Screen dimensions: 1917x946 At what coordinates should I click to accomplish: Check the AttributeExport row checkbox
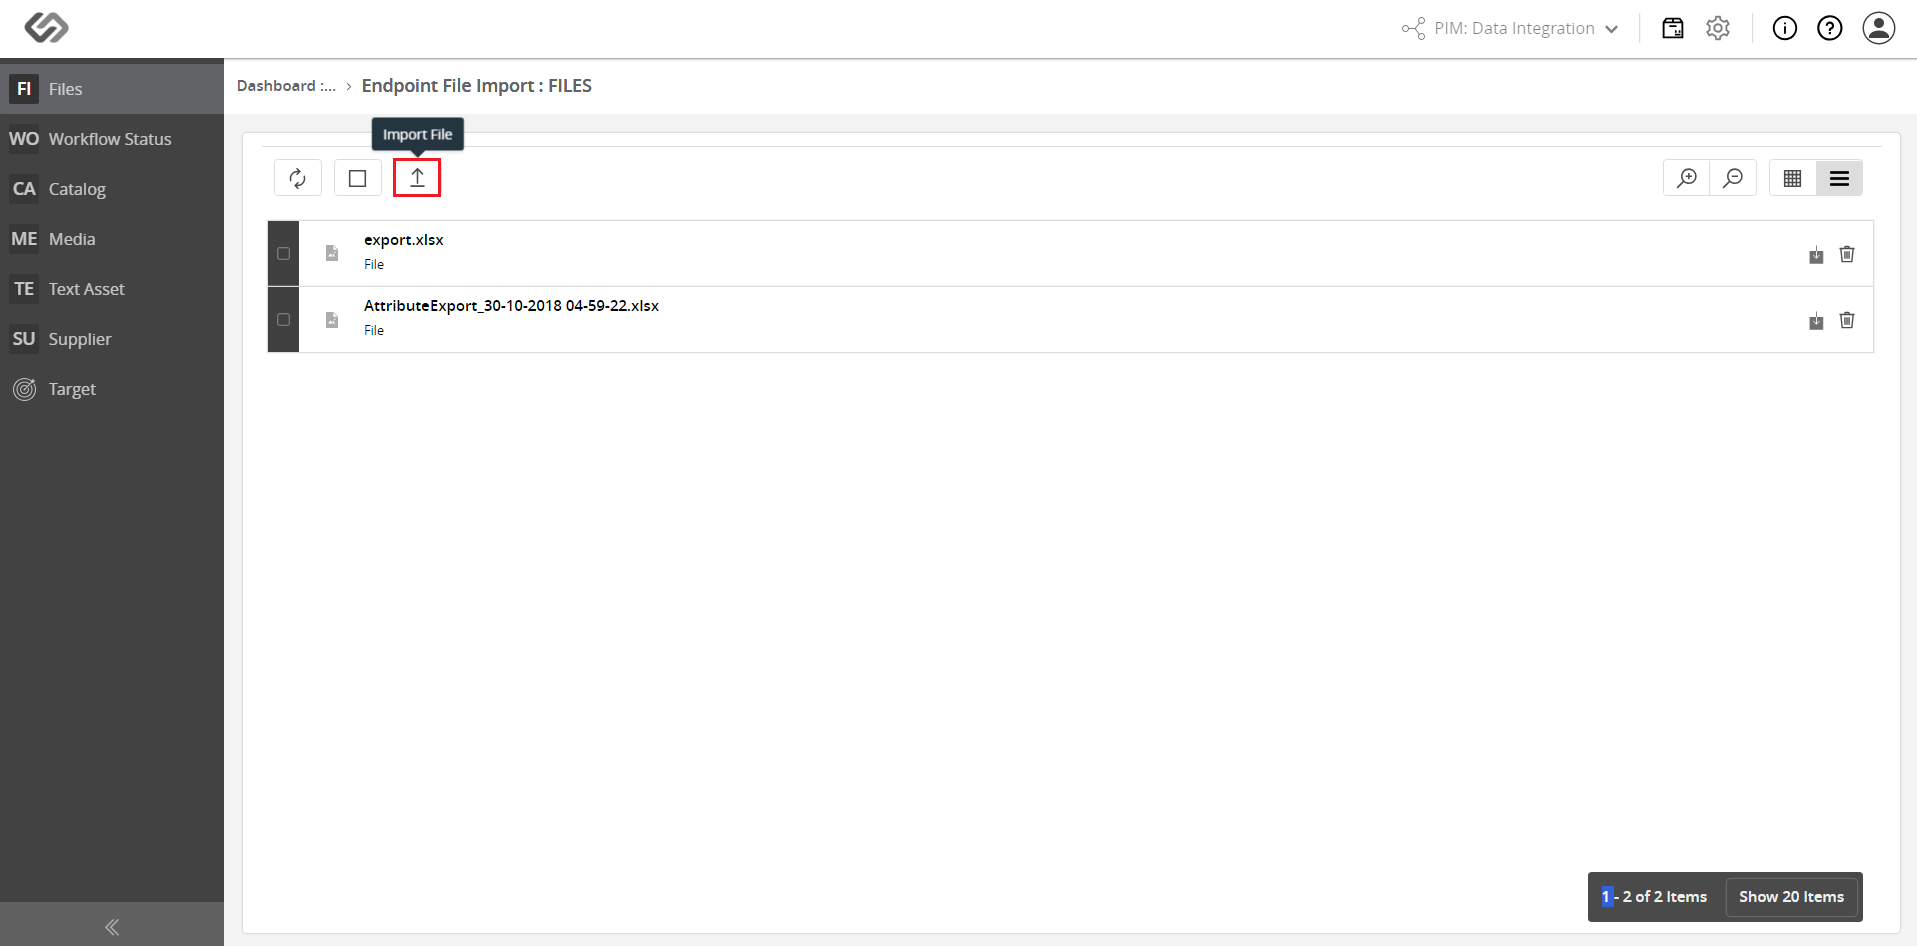pos(284,320)
